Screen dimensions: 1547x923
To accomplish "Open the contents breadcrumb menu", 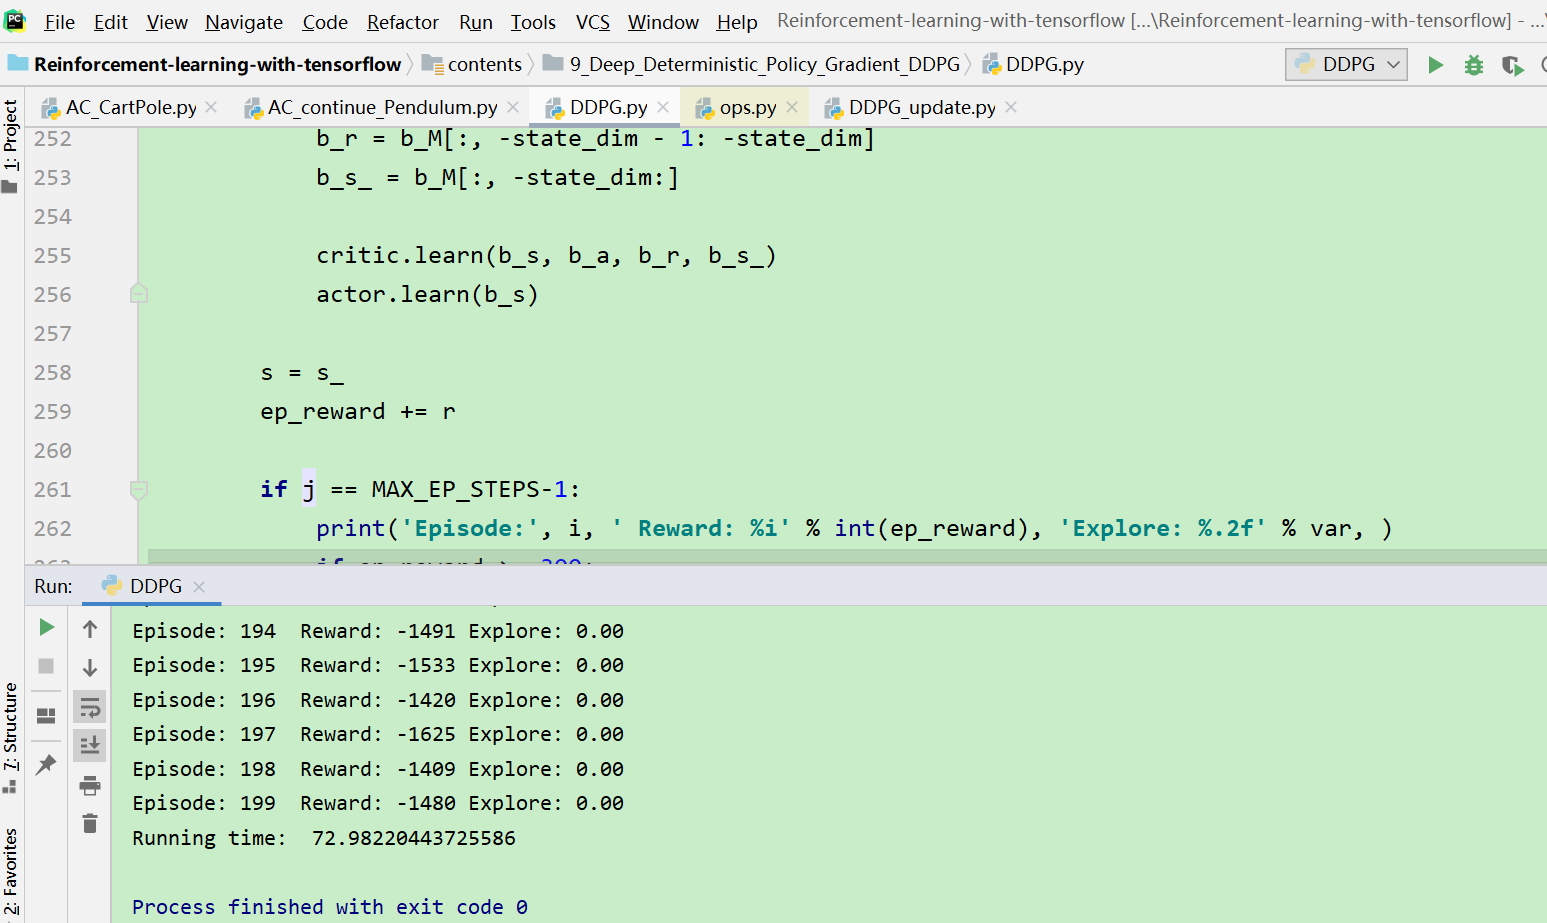I will tap(483, 63).
